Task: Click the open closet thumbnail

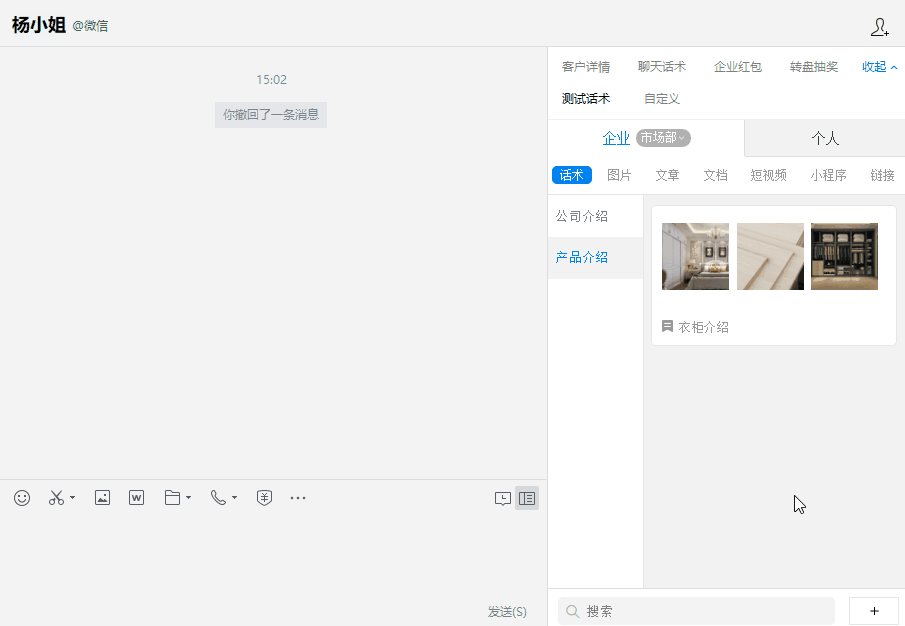Action: [844, 256]
